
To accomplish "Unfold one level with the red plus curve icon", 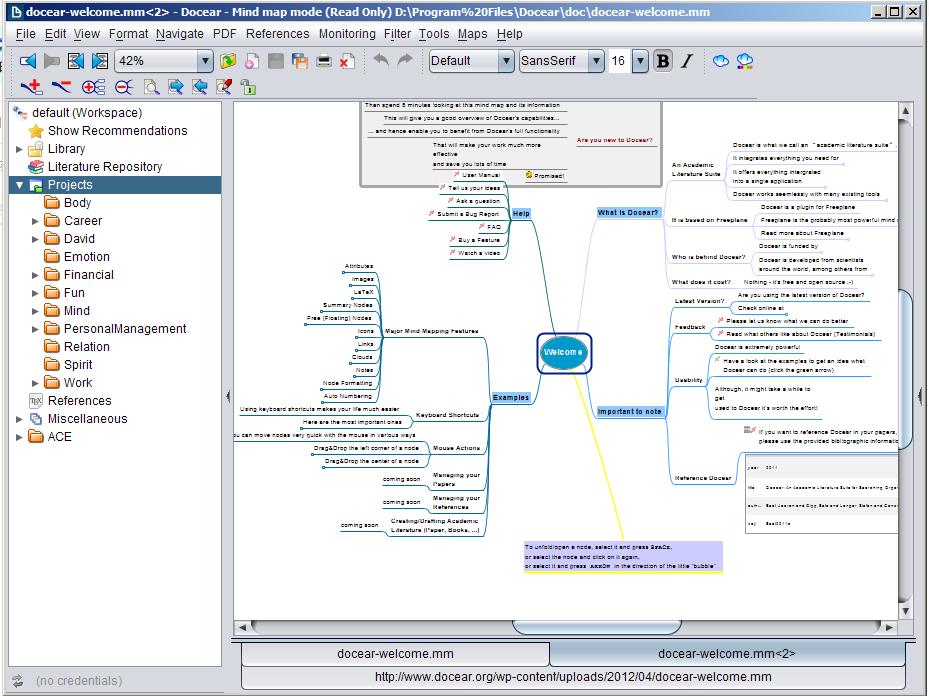I will point(31,87).
